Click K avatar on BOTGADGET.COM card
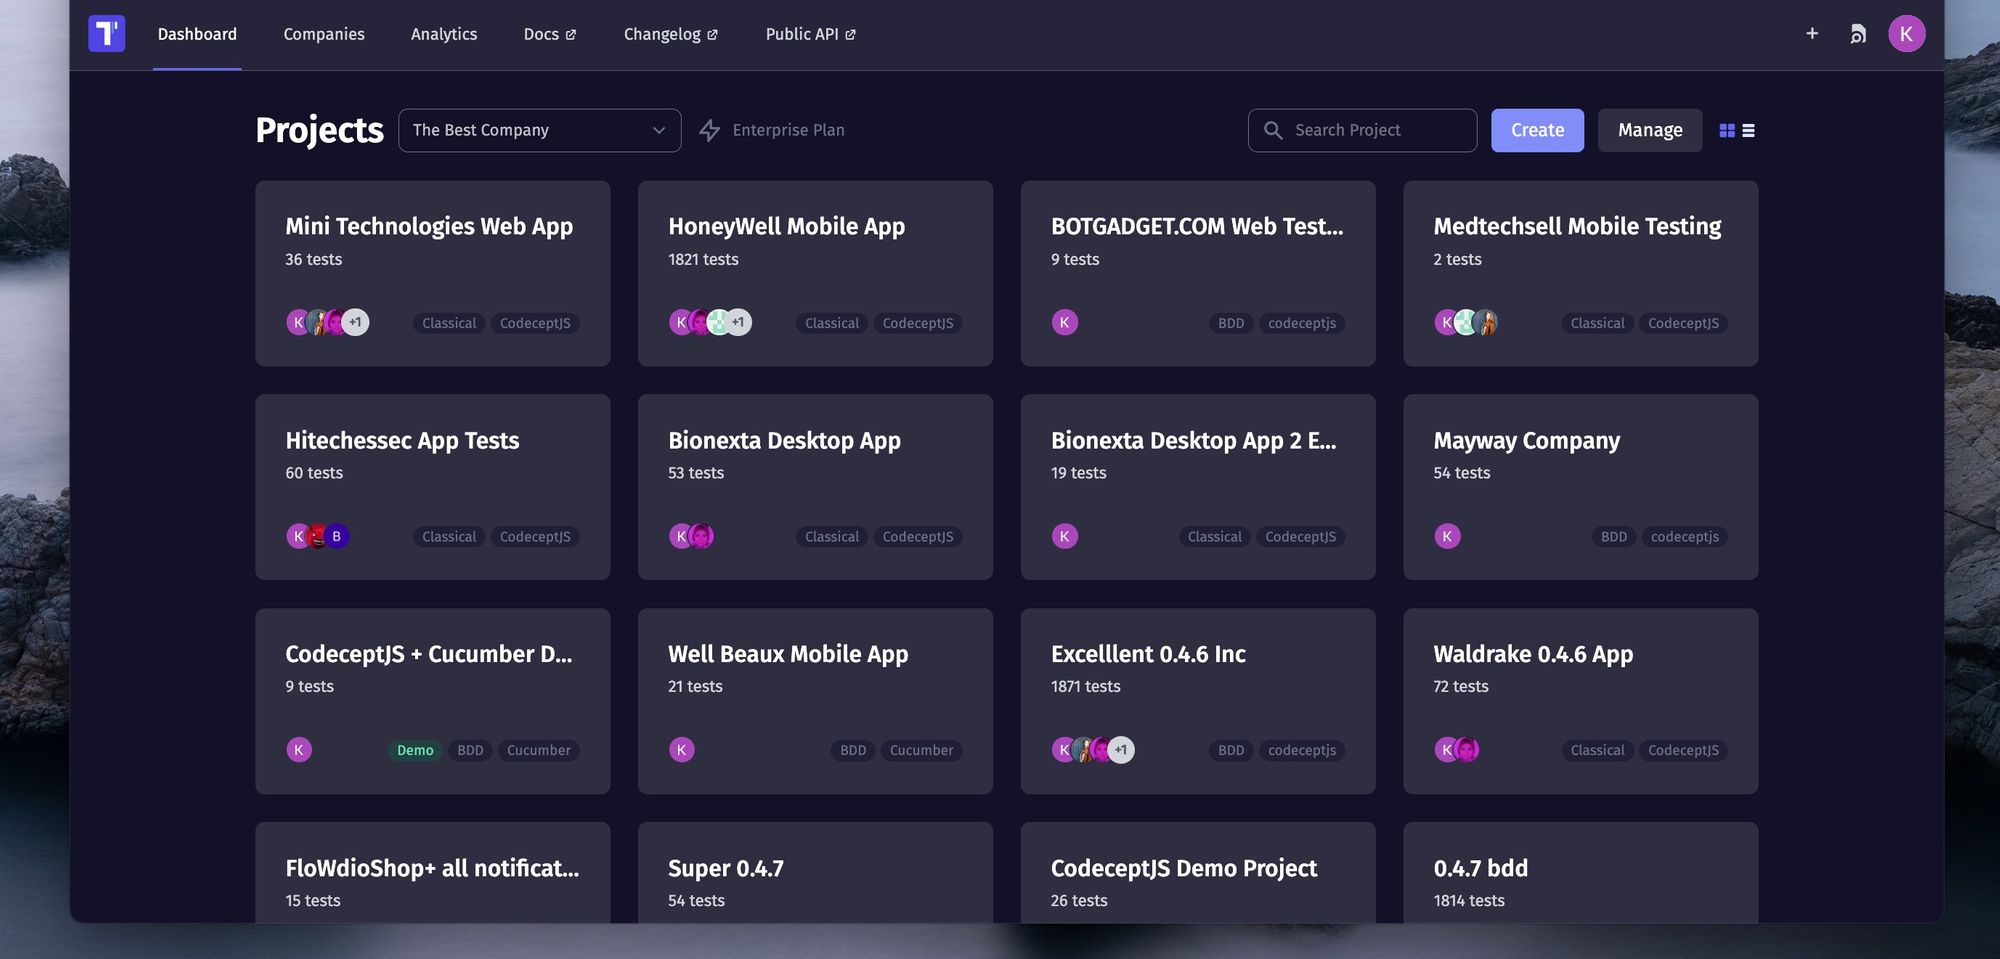The image size is (2000, 959). click(1064, 322)
